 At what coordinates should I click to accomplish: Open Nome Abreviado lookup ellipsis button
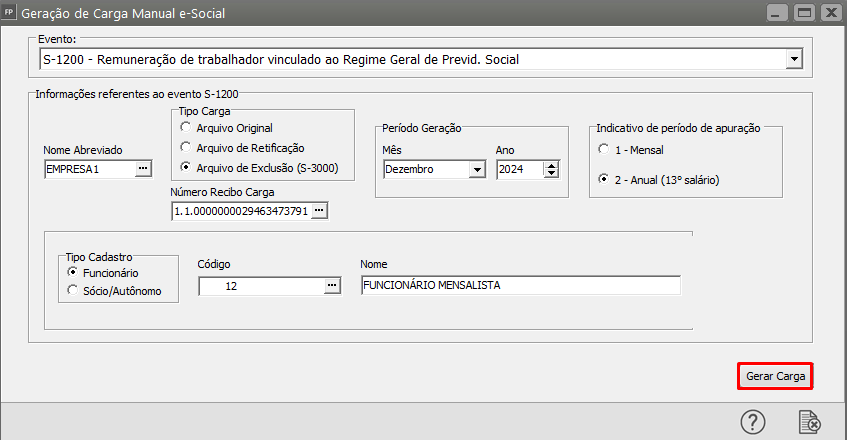(x=142, y=169)
